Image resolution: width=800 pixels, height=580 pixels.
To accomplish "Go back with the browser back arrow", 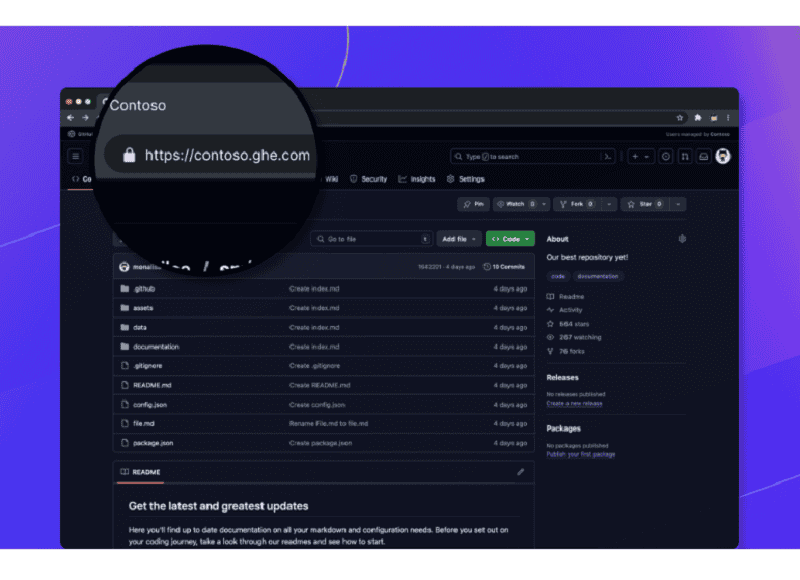I will coord(70,118).
